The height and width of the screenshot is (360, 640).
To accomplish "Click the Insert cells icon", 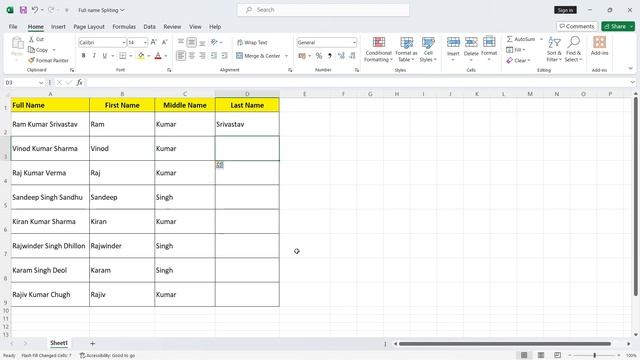I will pyautogui.click(x=453, y=42).
